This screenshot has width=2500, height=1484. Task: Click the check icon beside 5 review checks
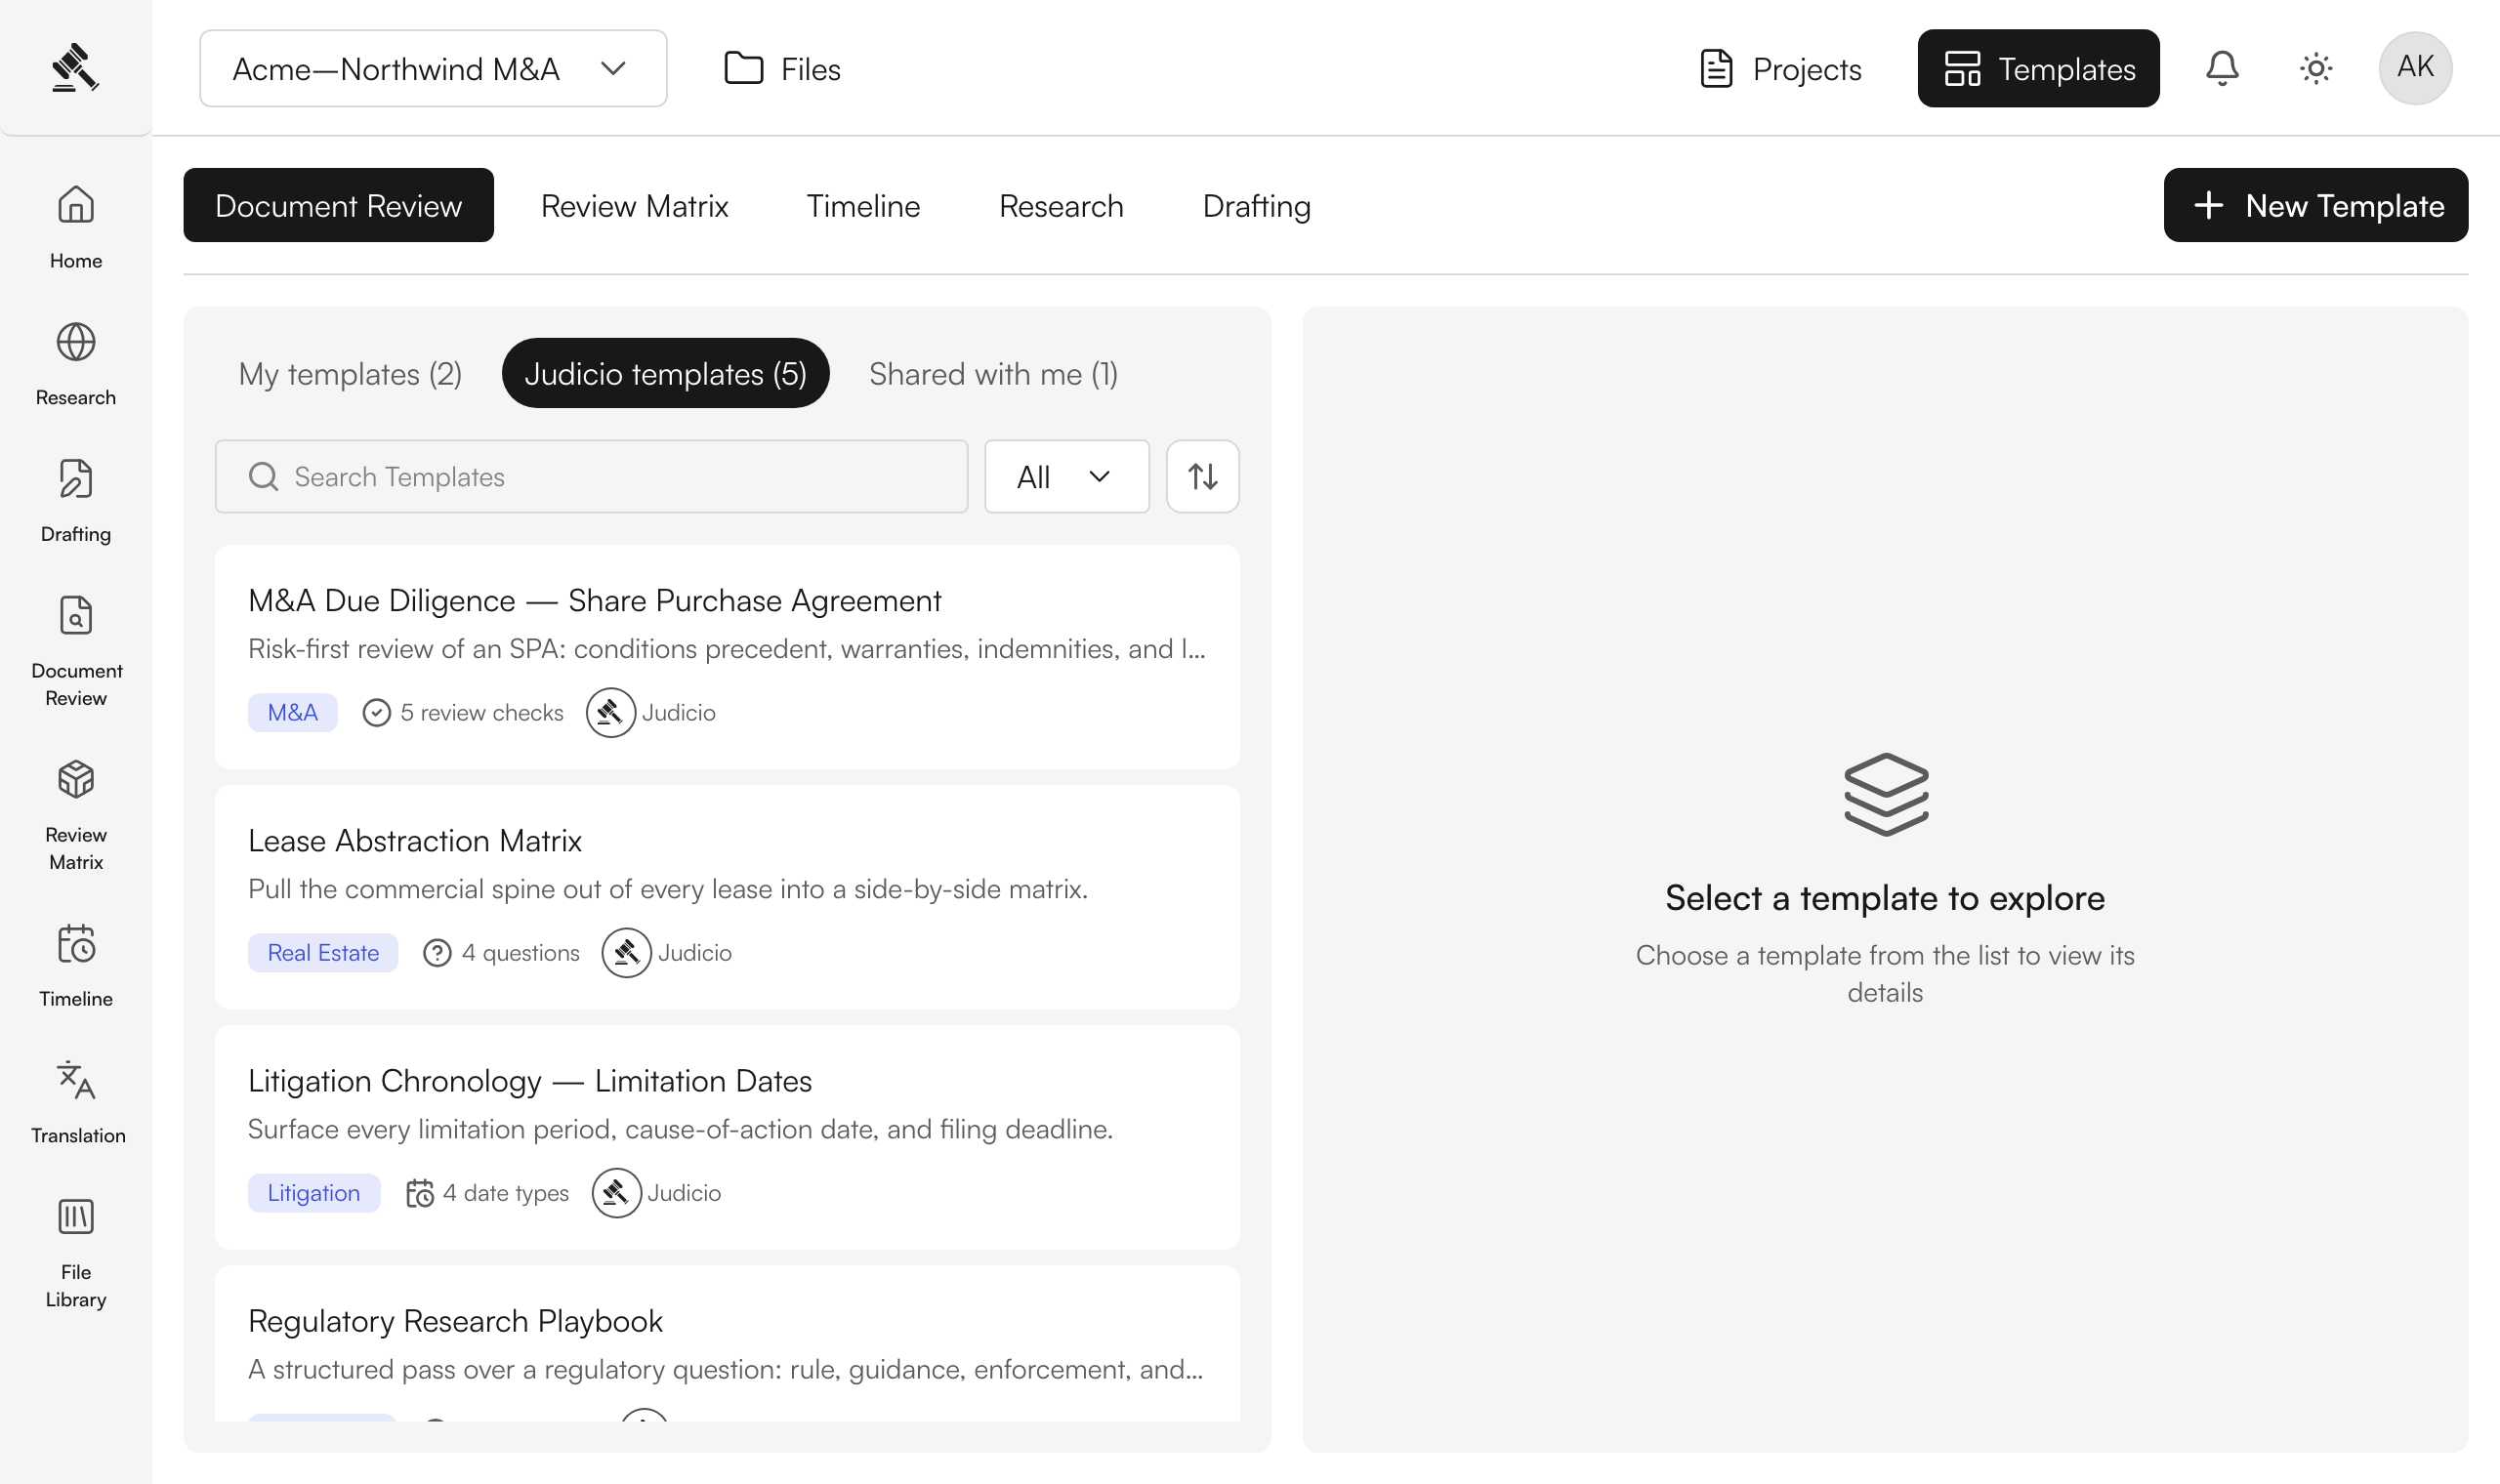(x=376, y=712)
